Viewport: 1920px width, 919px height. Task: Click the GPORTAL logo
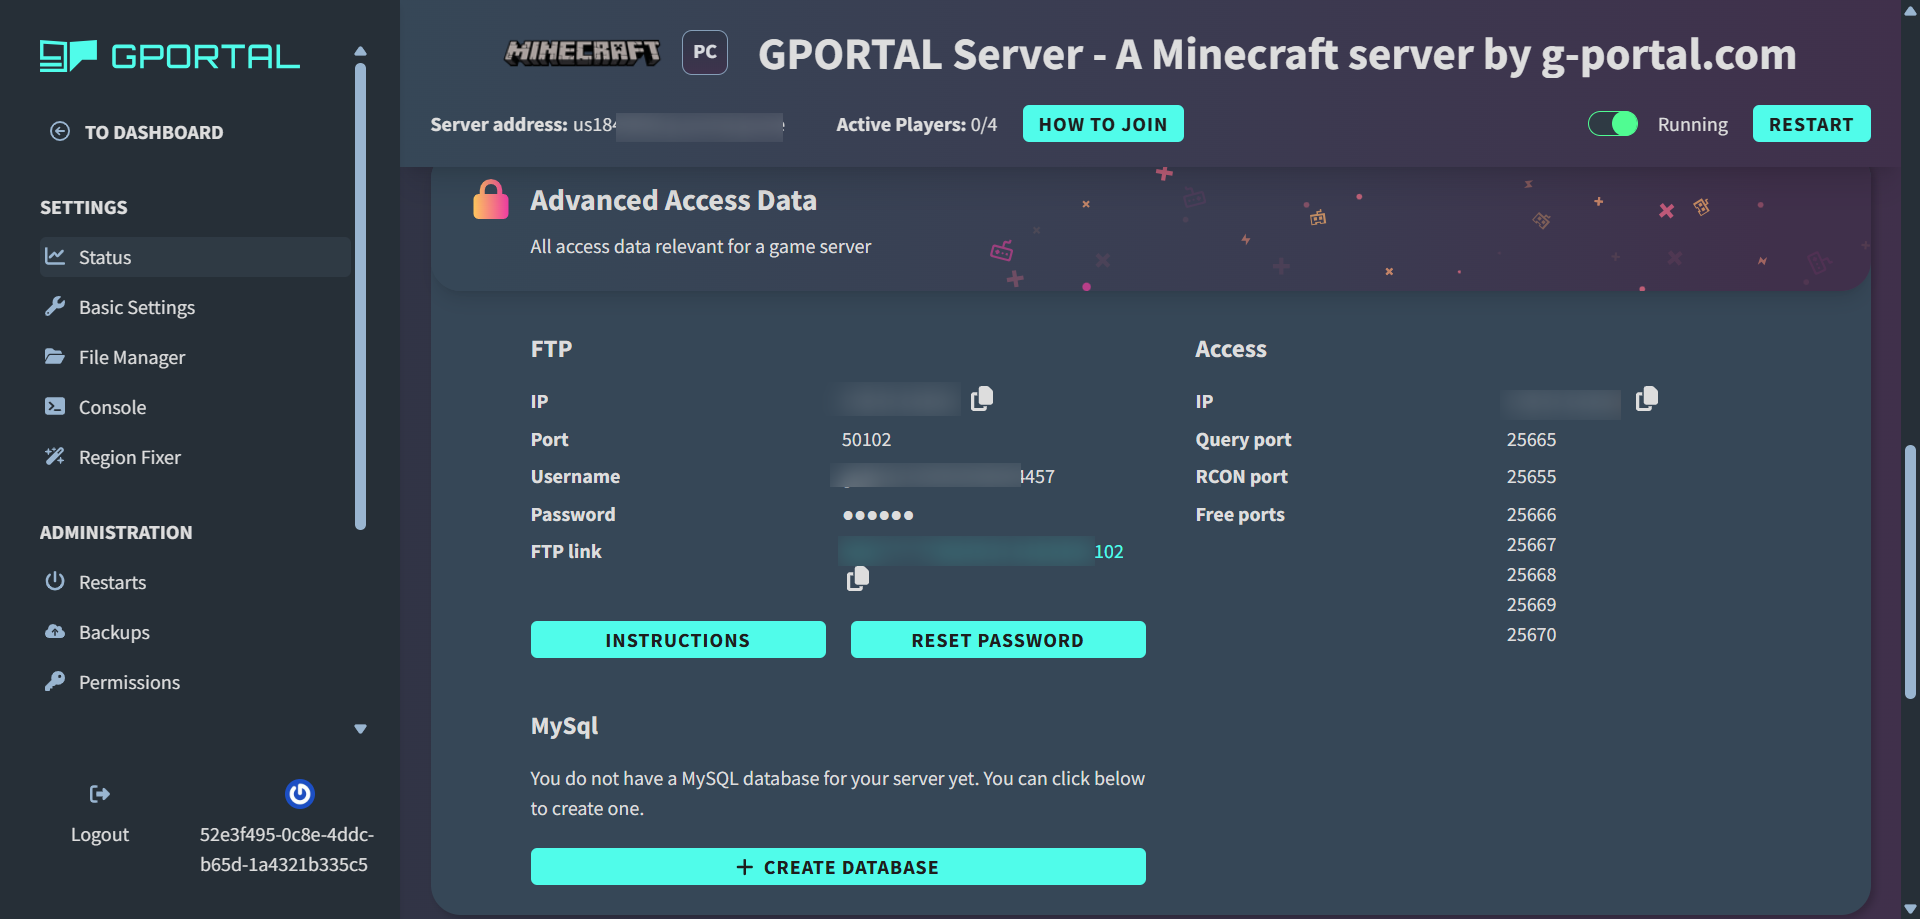click(x=169, y=56)
